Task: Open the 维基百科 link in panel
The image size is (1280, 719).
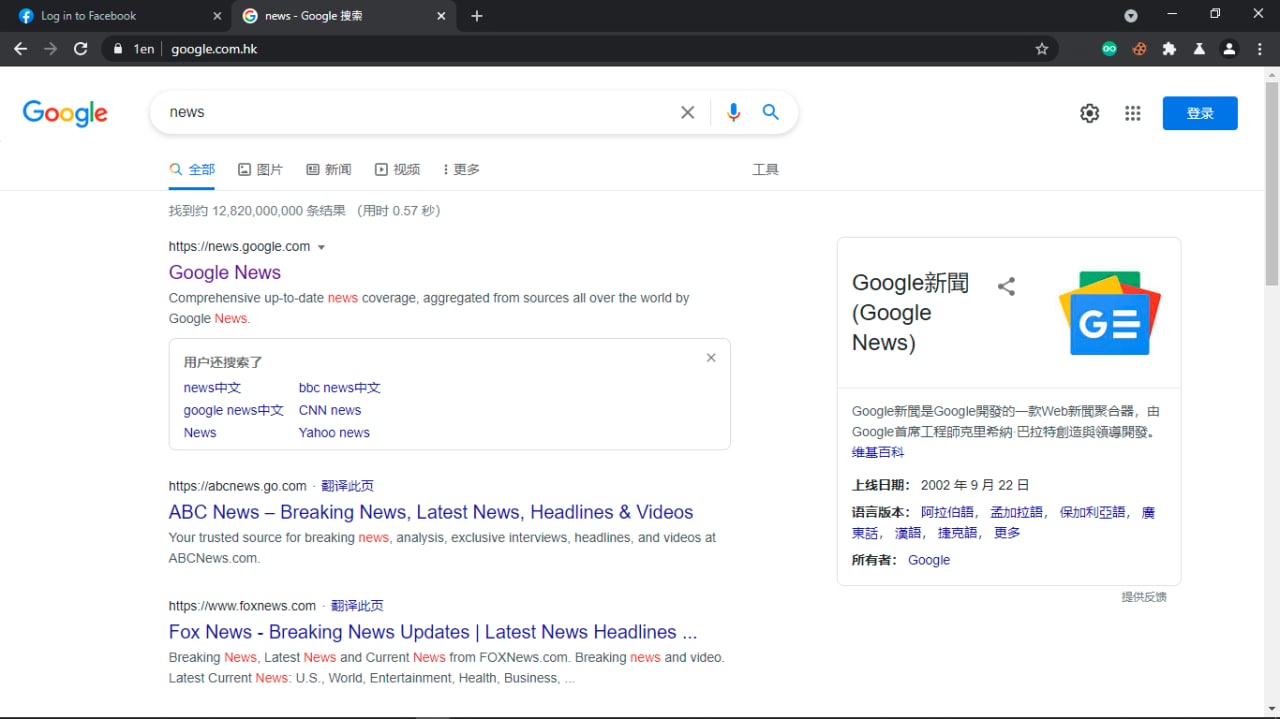Action: [878, 453]
